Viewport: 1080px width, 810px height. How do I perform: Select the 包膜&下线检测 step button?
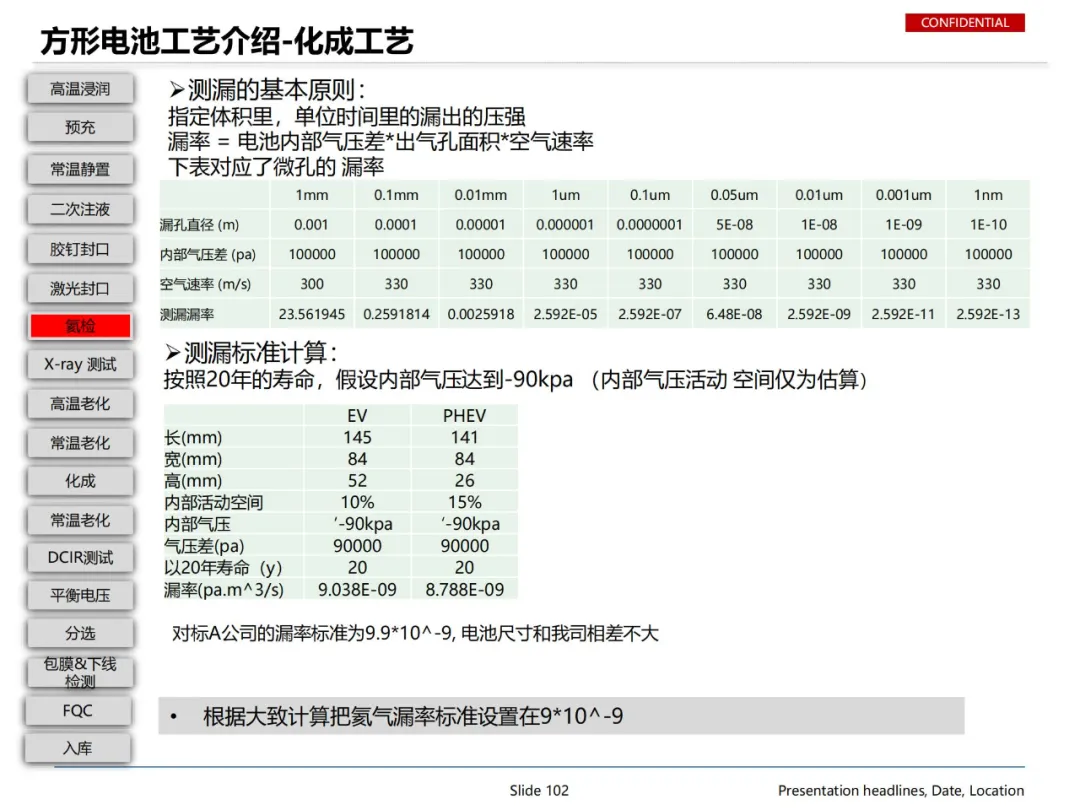tap(80, 673)
